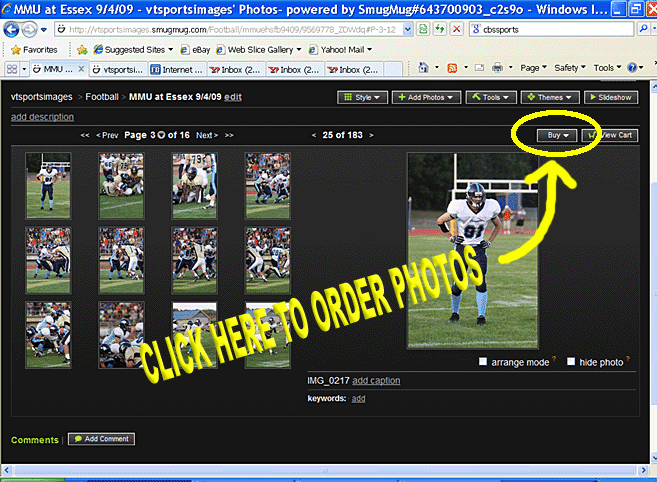Click the printer icon in command bar
The image size is (657, 482).
(x=497, y=68)
